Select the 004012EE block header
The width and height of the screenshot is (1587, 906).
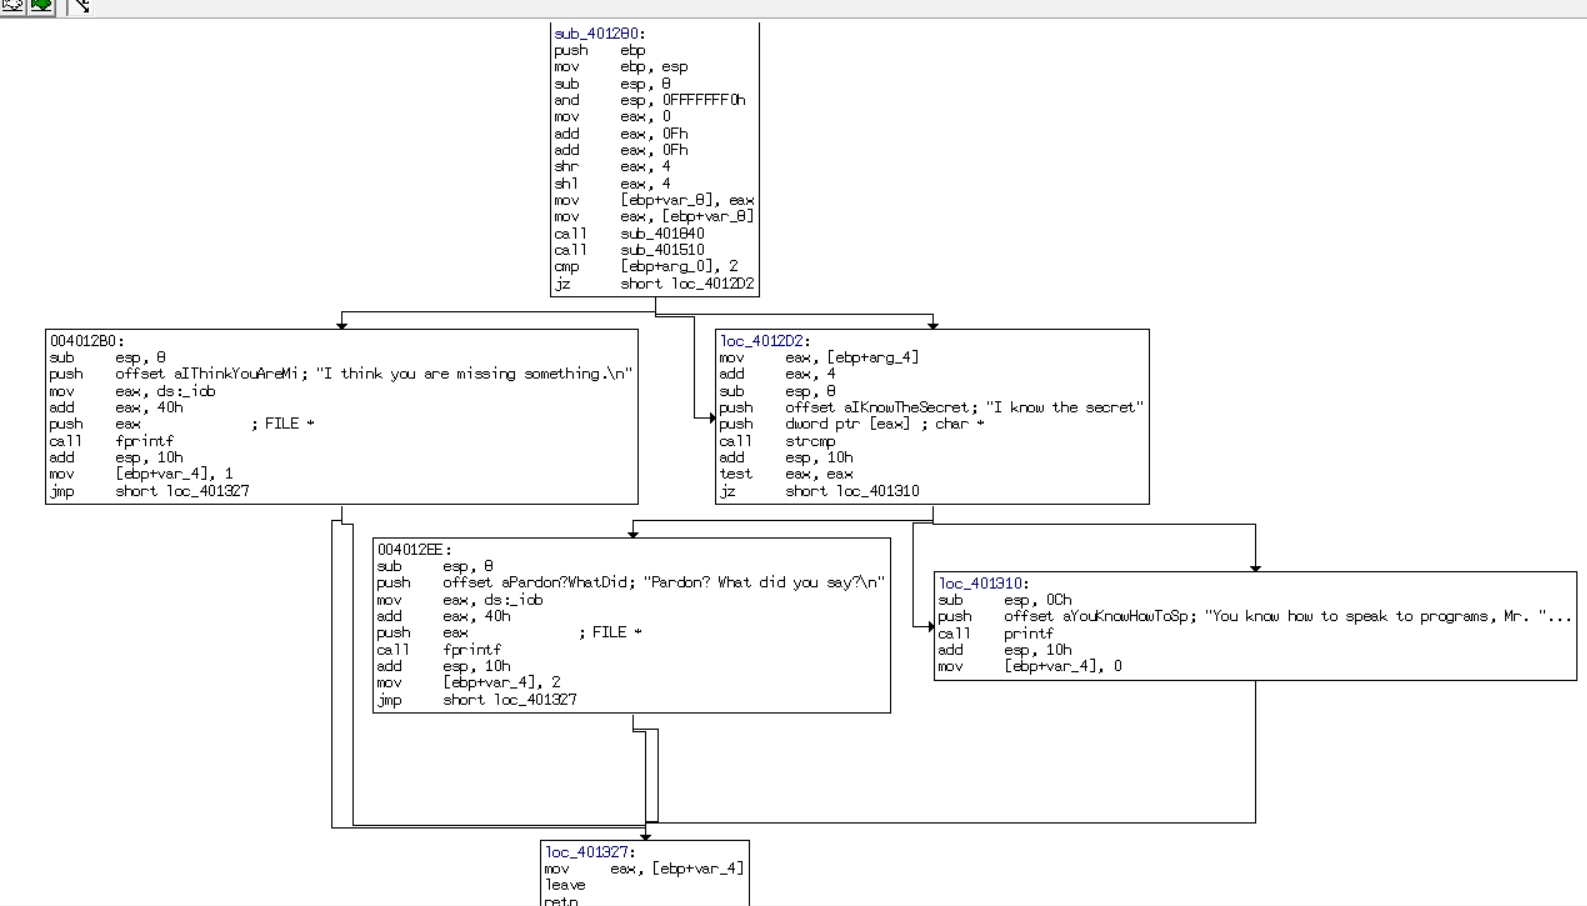[x=415, y=550]
